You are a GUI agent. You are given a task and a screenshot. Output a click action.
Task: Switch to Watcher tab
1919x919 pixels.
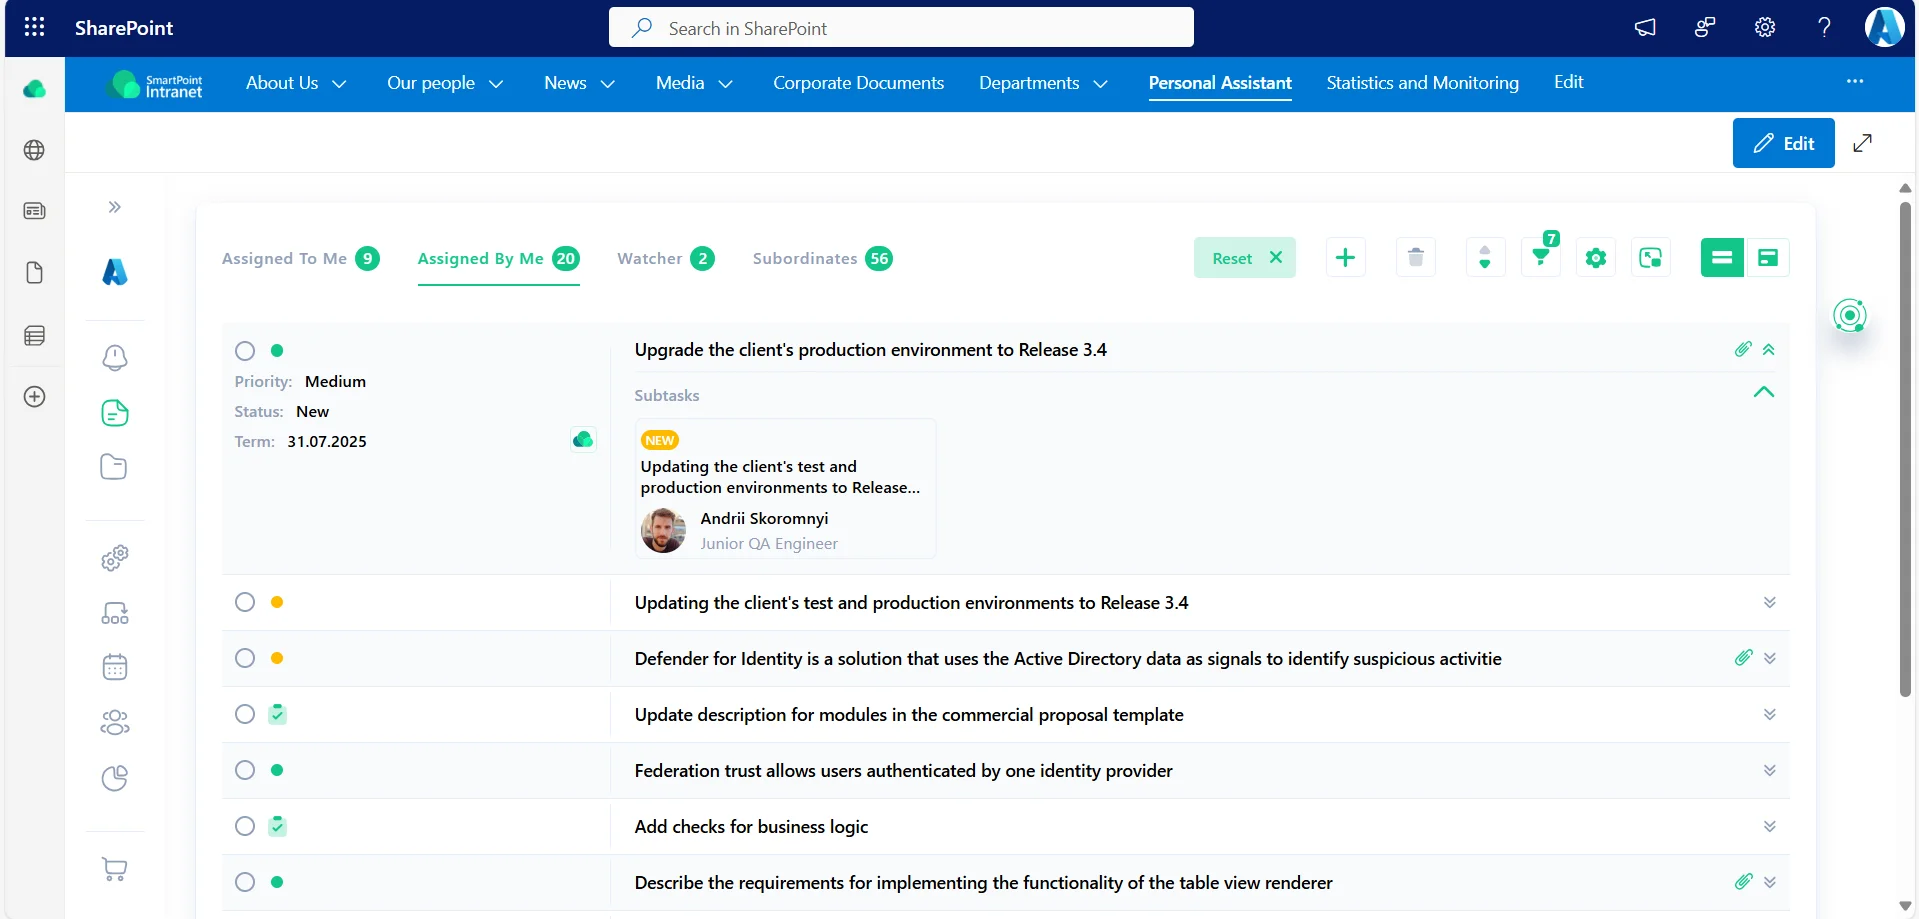pyautogui.click(x=666, y=259)
